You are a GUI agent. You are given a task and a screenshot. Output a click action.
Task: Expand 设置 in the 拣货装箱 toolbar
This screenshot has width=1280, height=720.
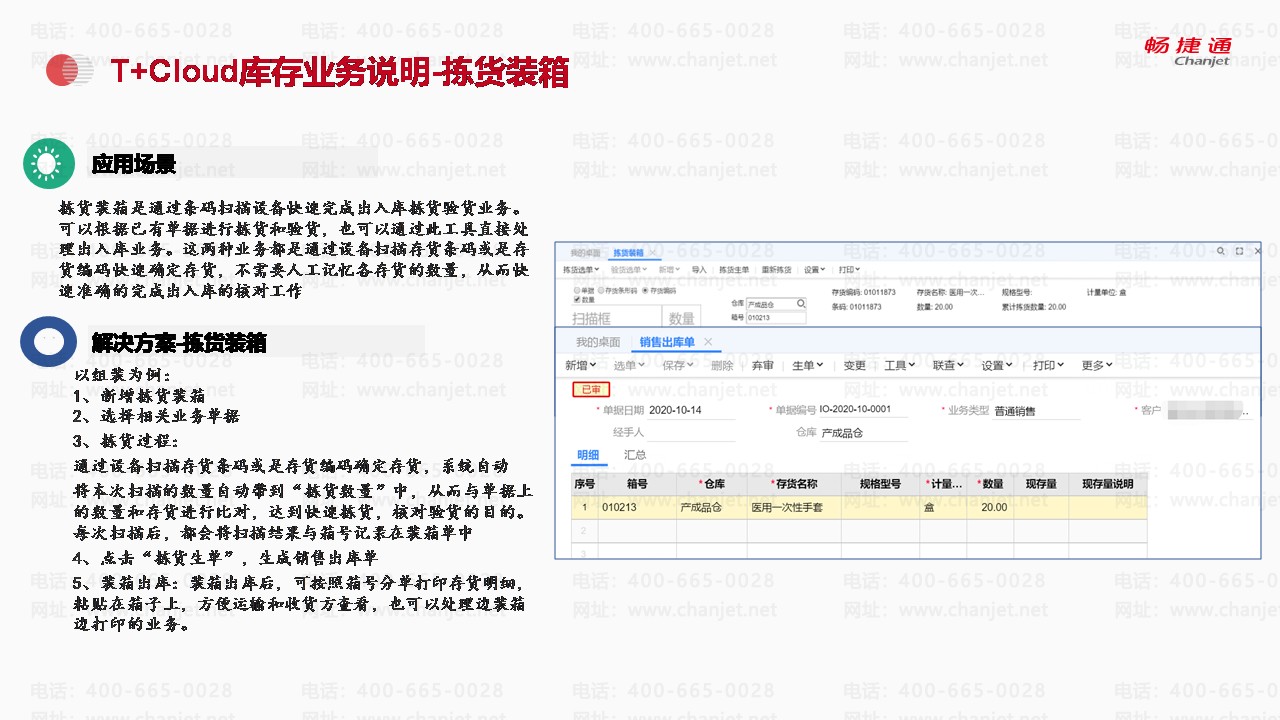(815, 270)
